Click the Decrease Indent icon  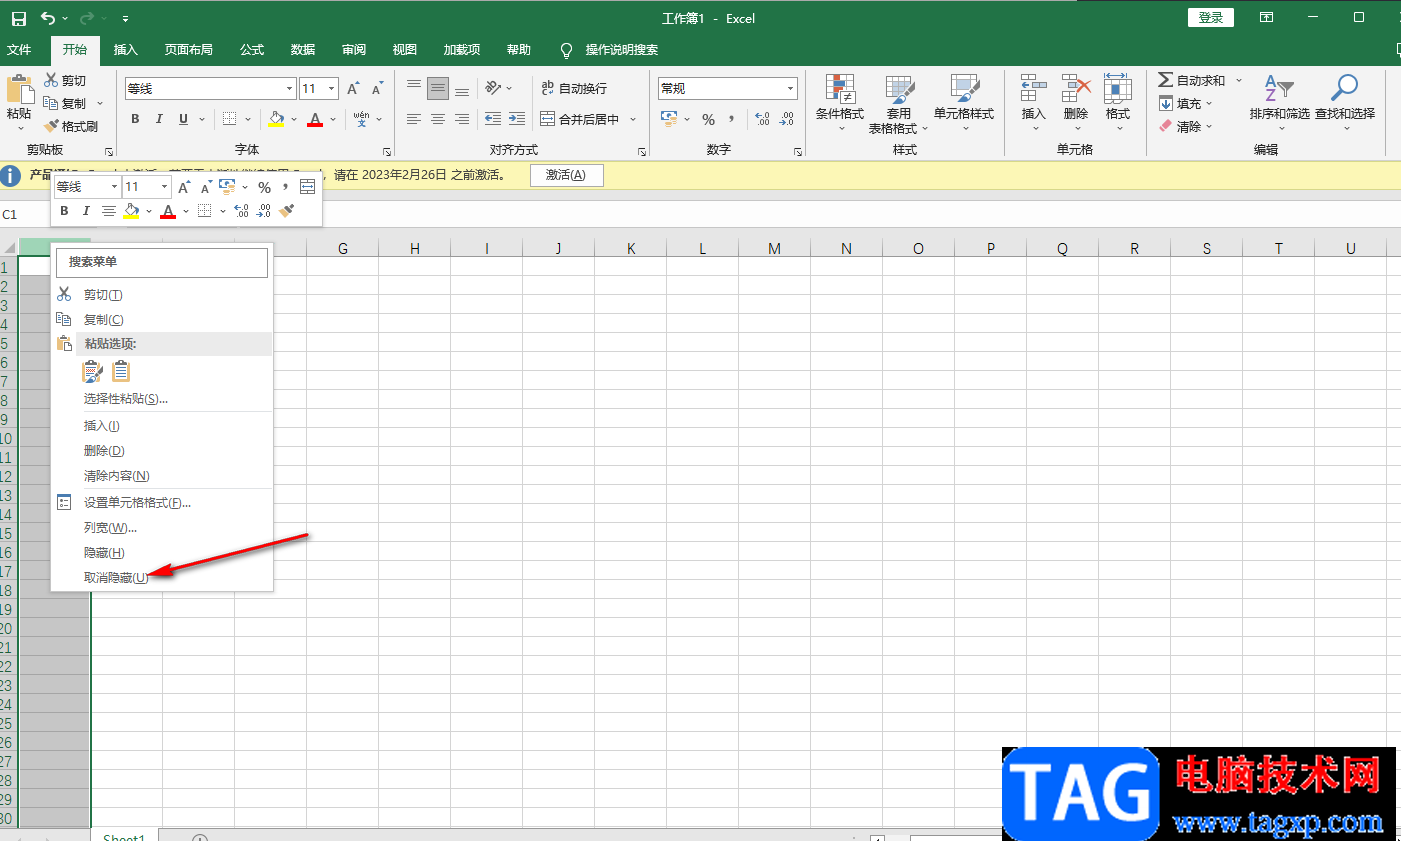493,119
